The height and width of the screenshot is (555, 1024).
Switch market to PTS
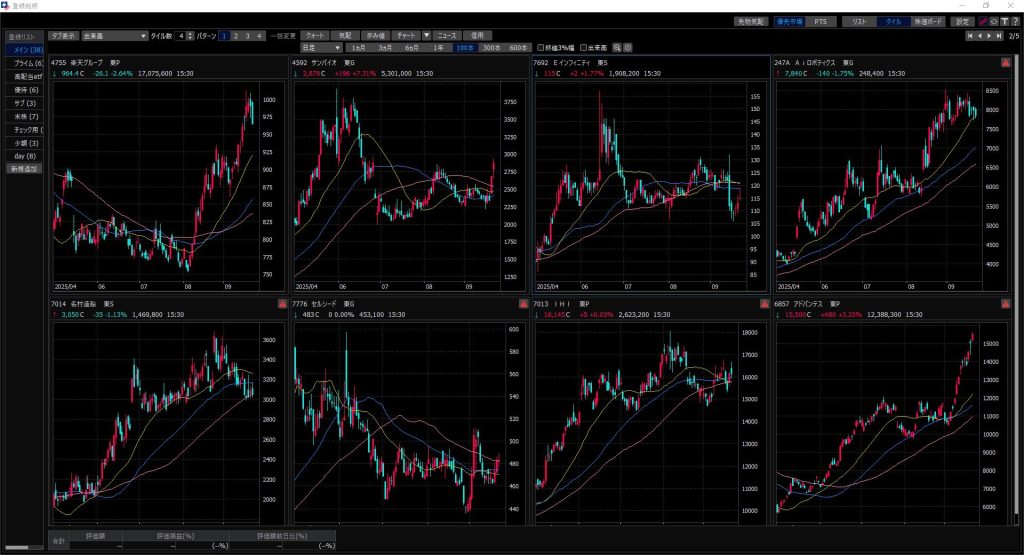pyautogui.click(x=820, y=21)
